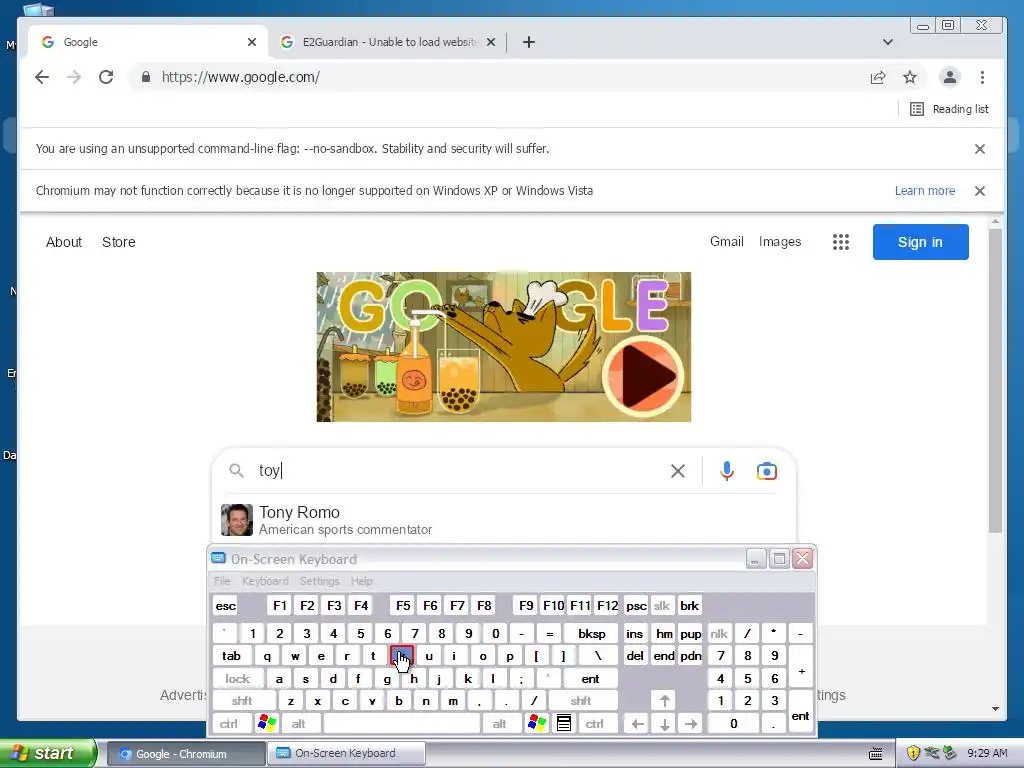
Task: Bookmark this page with the star icon
Action: [910, 78]
